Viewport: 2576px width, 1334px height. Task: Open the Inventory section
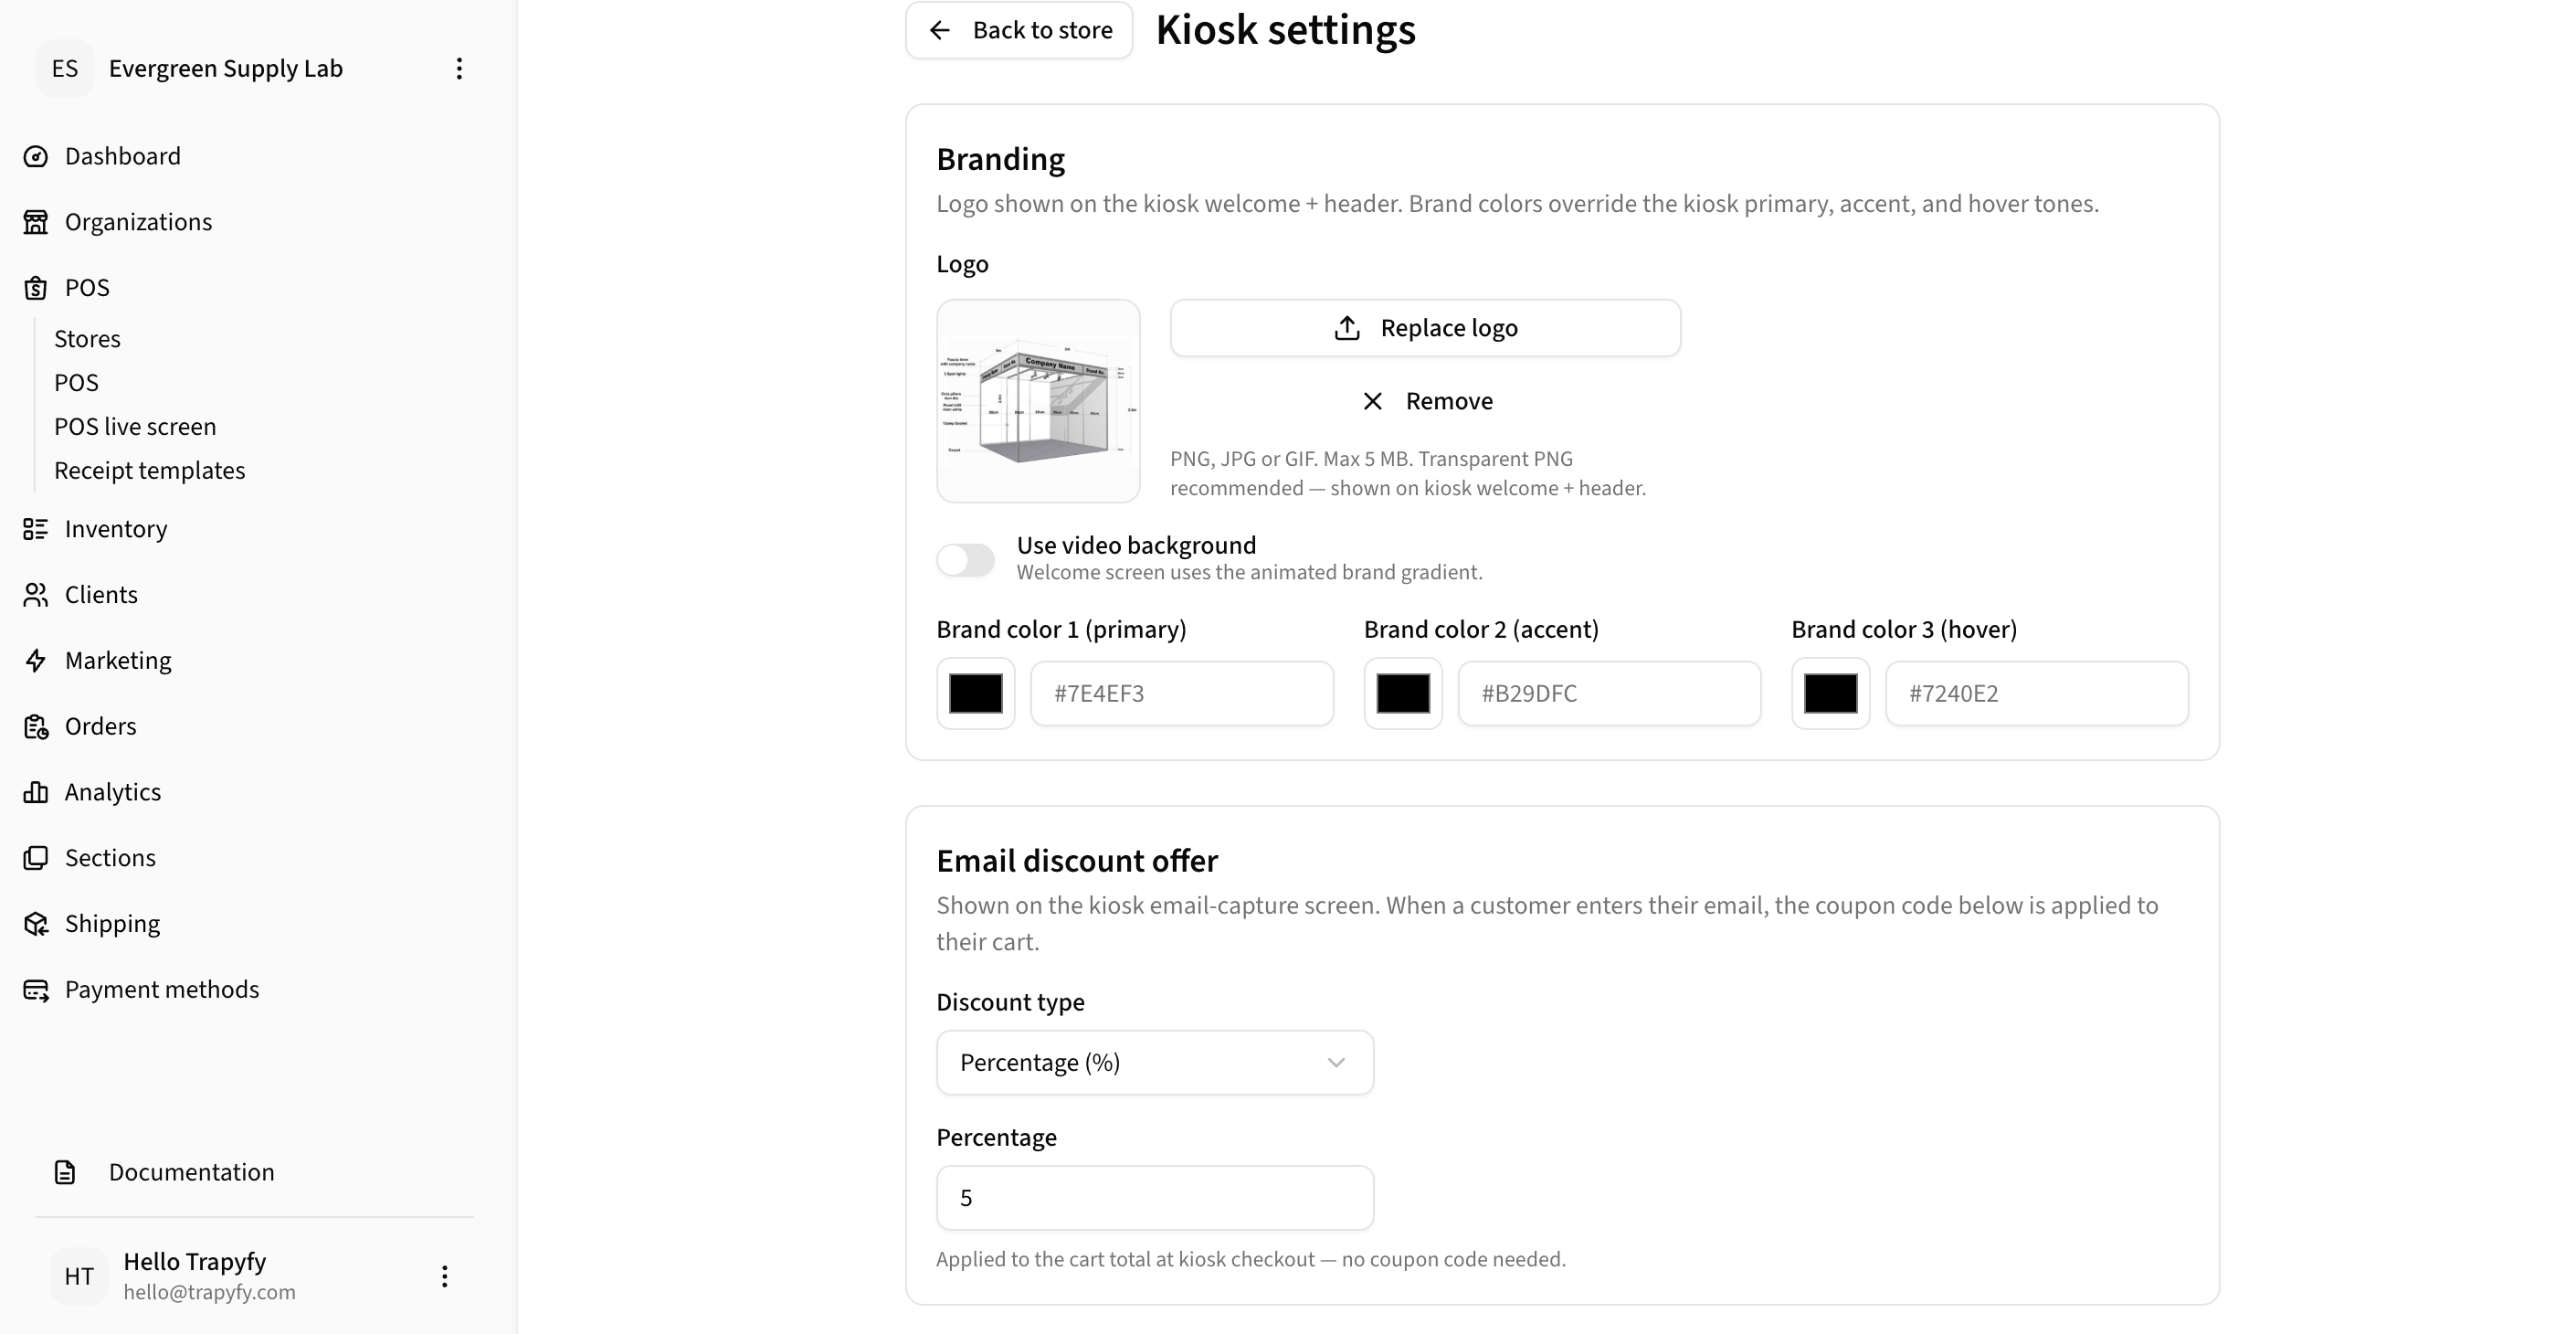116,529
